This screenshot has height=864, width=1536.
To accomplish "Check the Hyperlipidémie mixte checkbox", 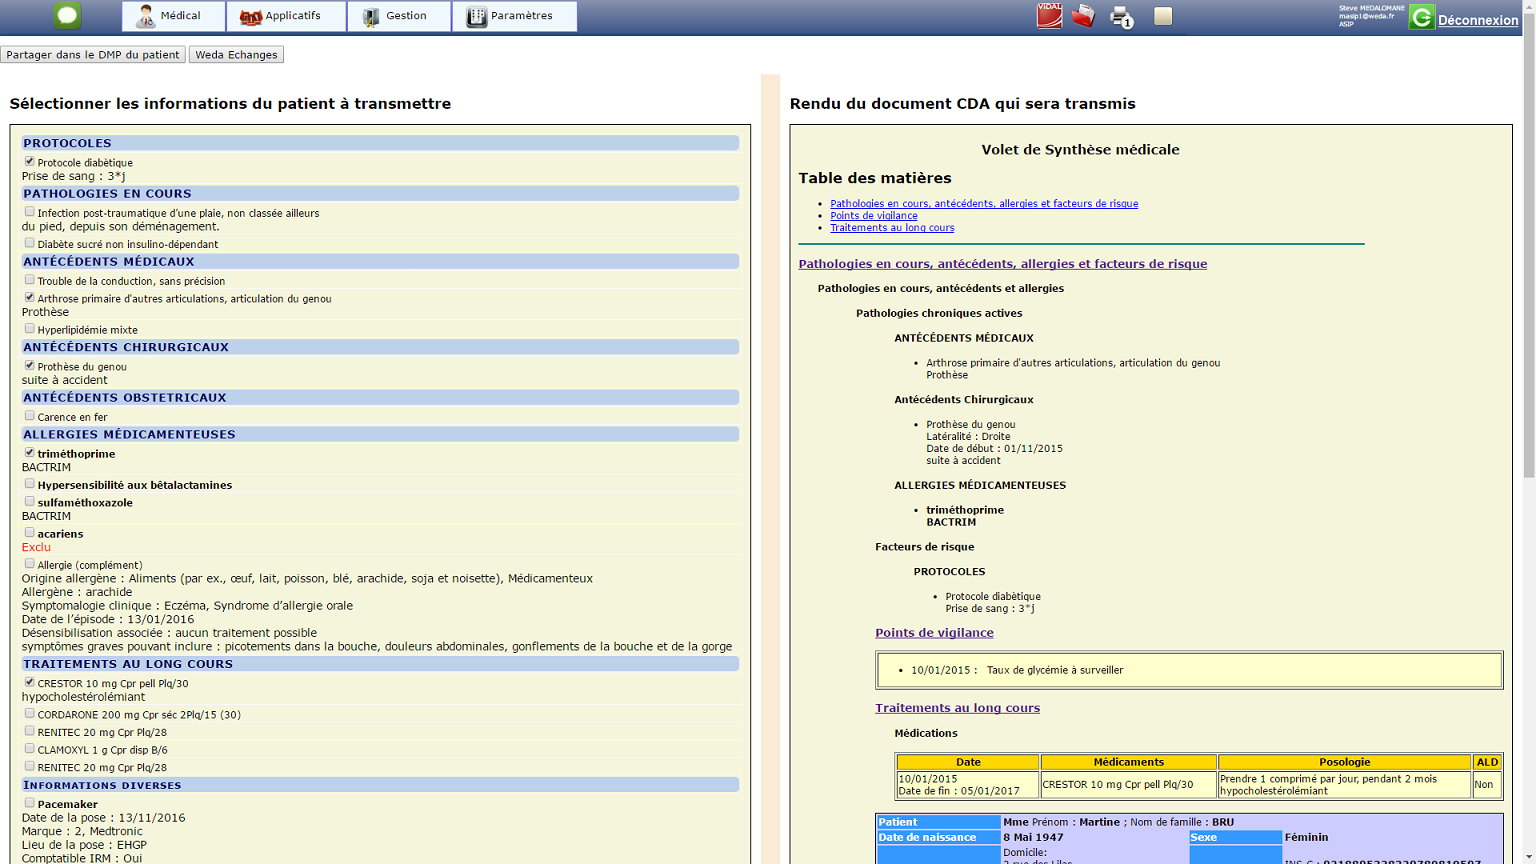I will coord(29,328).
